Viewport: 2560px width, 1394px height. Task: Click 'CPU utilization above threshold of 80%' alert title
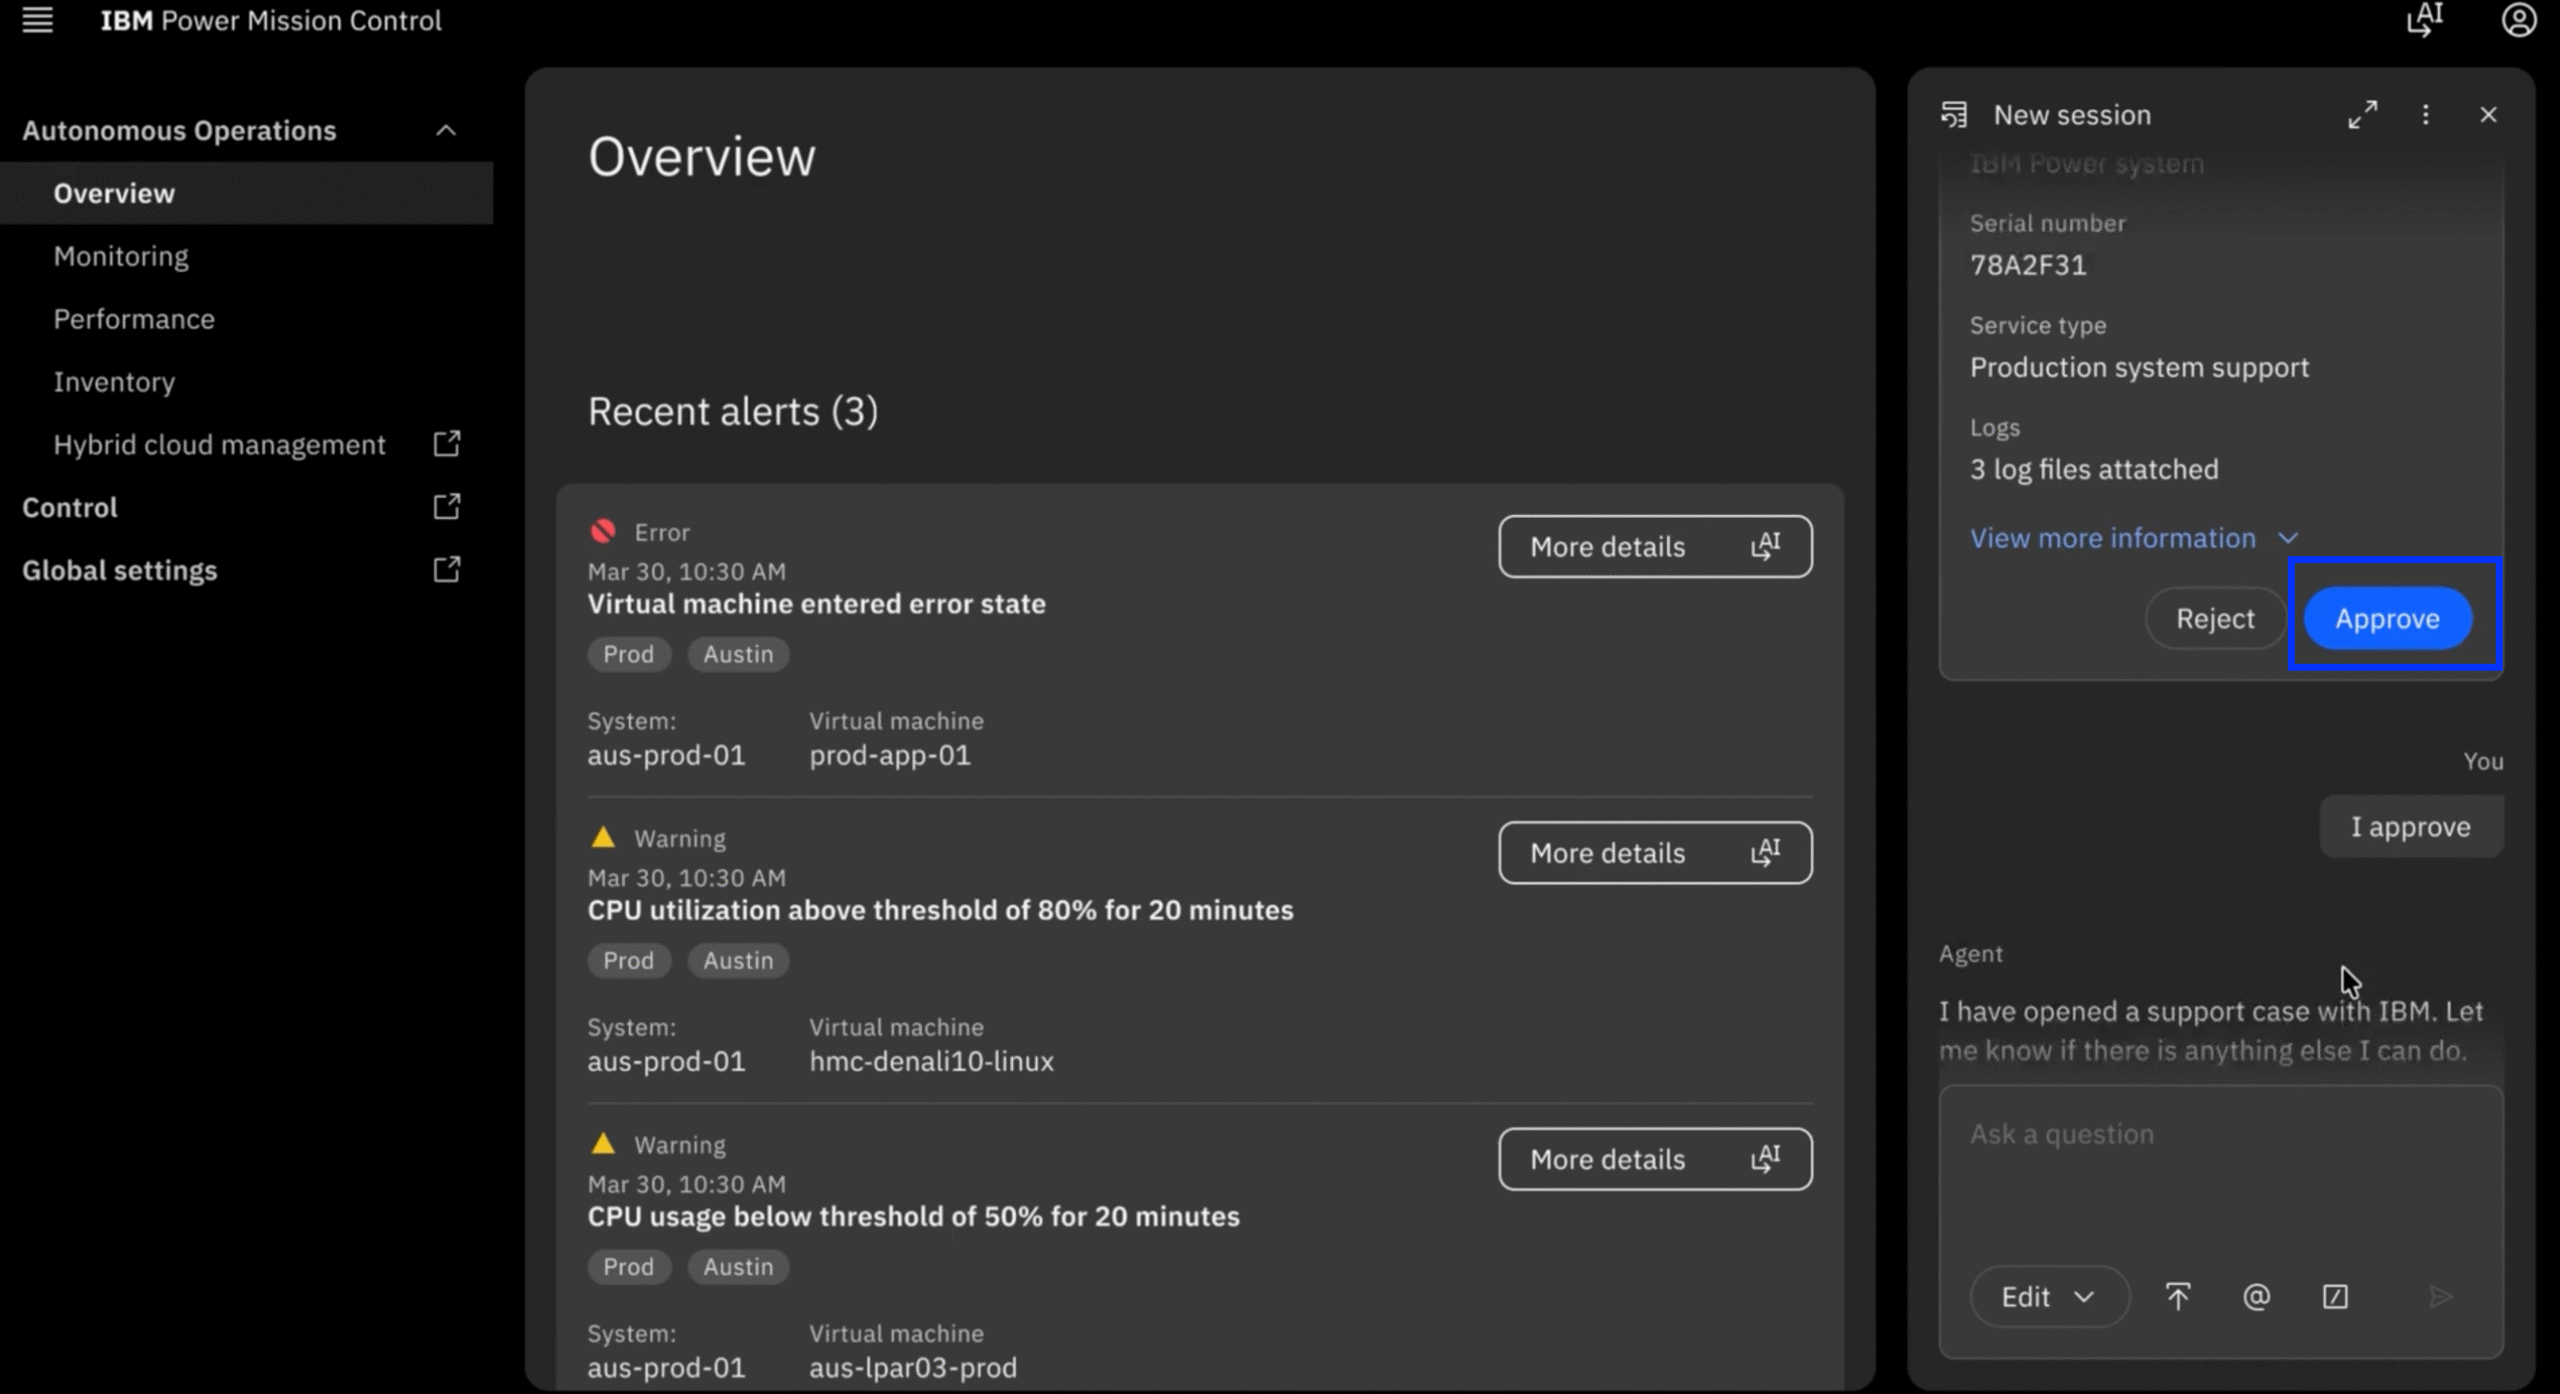pos(940,910)
